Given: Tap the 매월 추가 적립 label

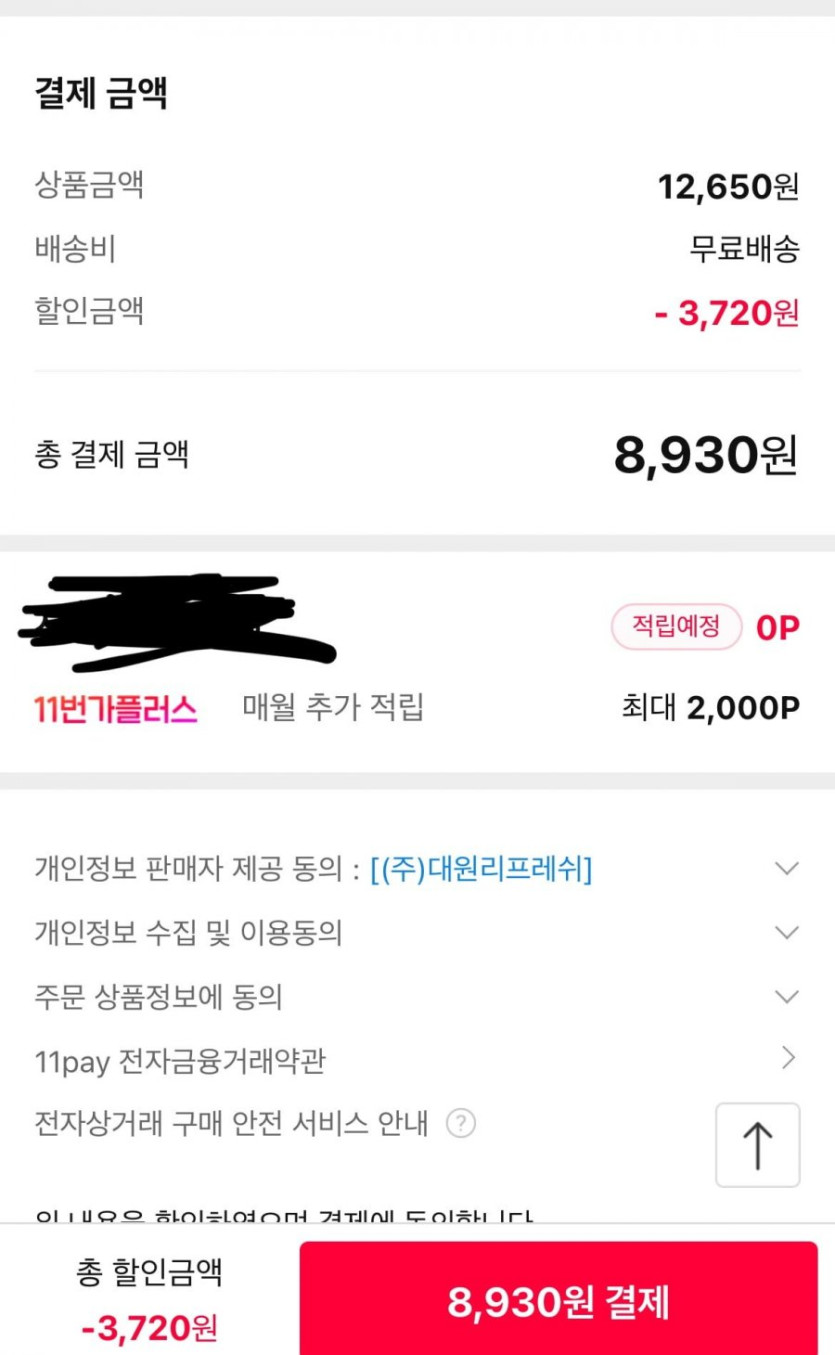Looking at the screenshot, I should (x=333, y=708).
